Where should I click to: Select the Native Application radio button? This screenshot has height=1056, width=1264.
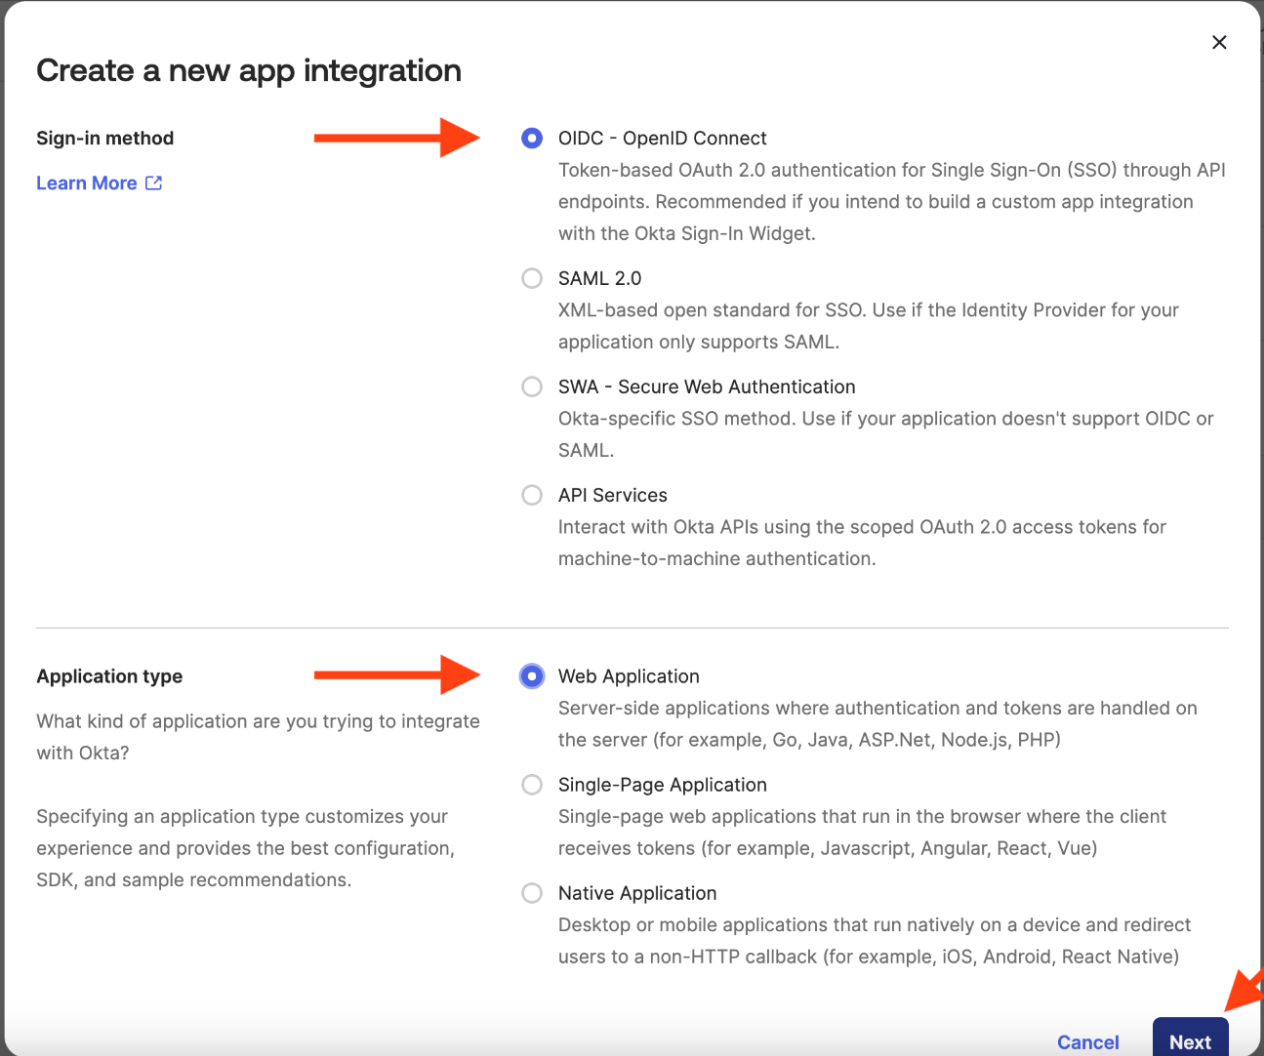[532, 893]
